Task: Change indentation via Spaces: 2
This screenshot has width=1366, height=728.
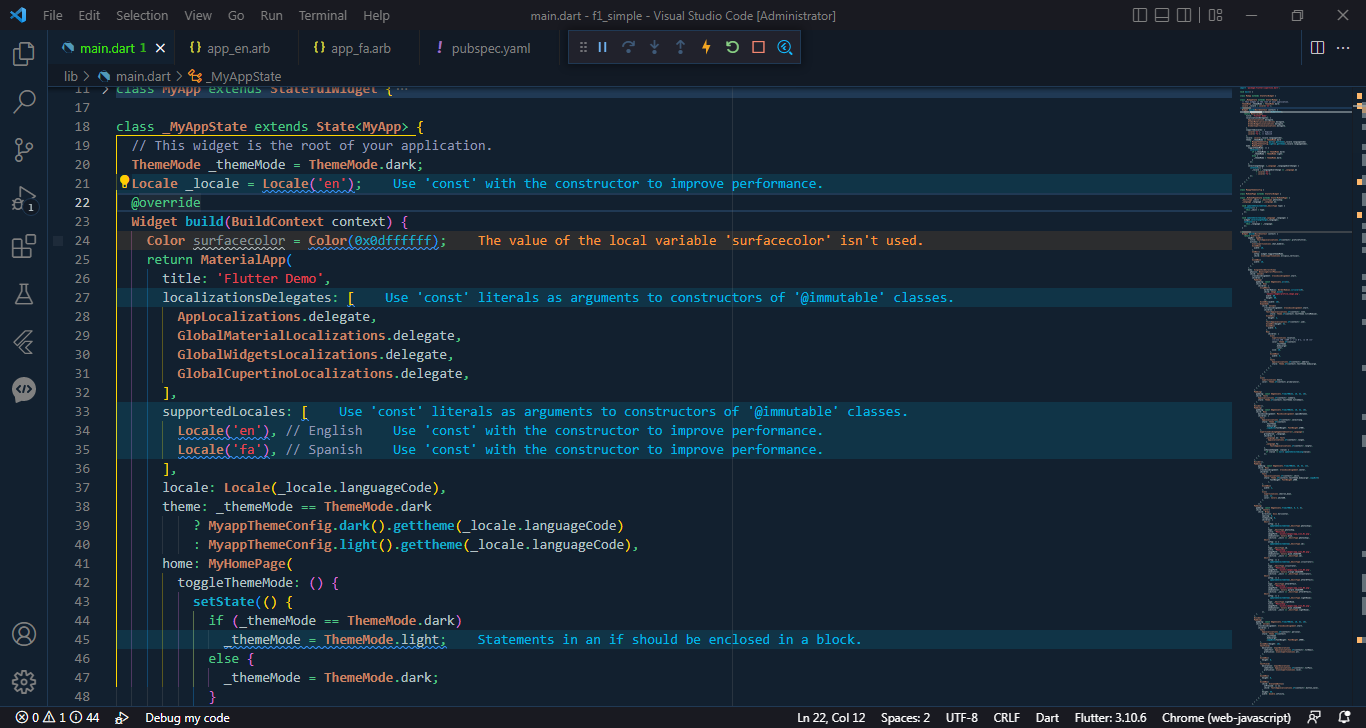Action: (905, 717)
